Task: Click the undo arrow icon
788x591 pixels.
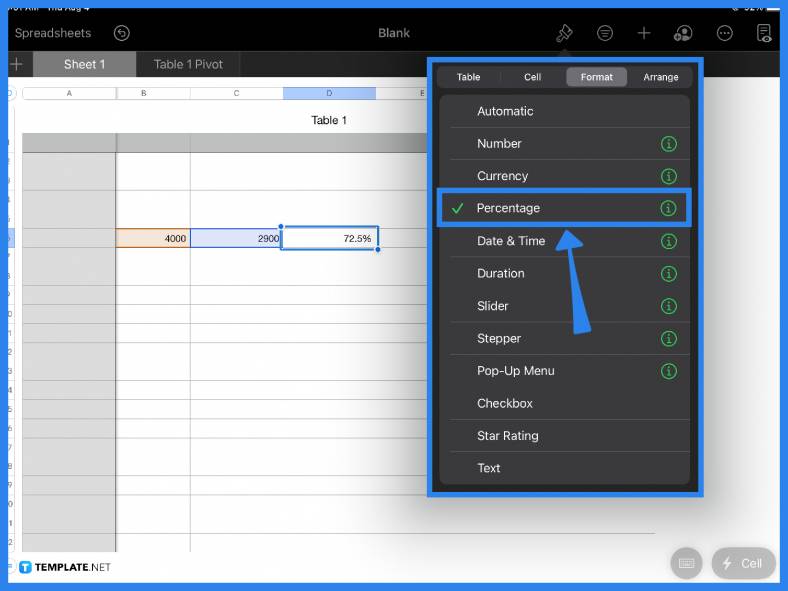Action: pos(122,33)
